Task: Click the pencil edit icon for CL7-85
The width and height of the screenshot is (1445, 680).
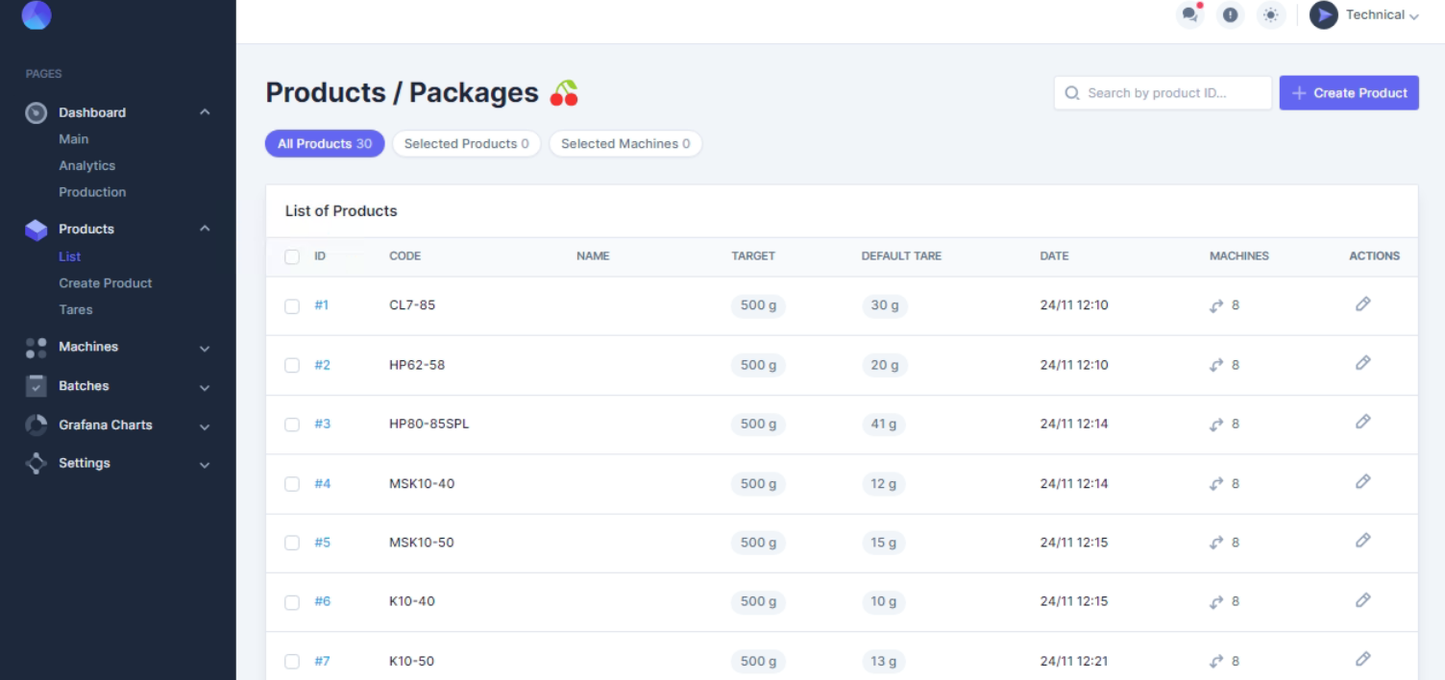Action: [1362, 304]
